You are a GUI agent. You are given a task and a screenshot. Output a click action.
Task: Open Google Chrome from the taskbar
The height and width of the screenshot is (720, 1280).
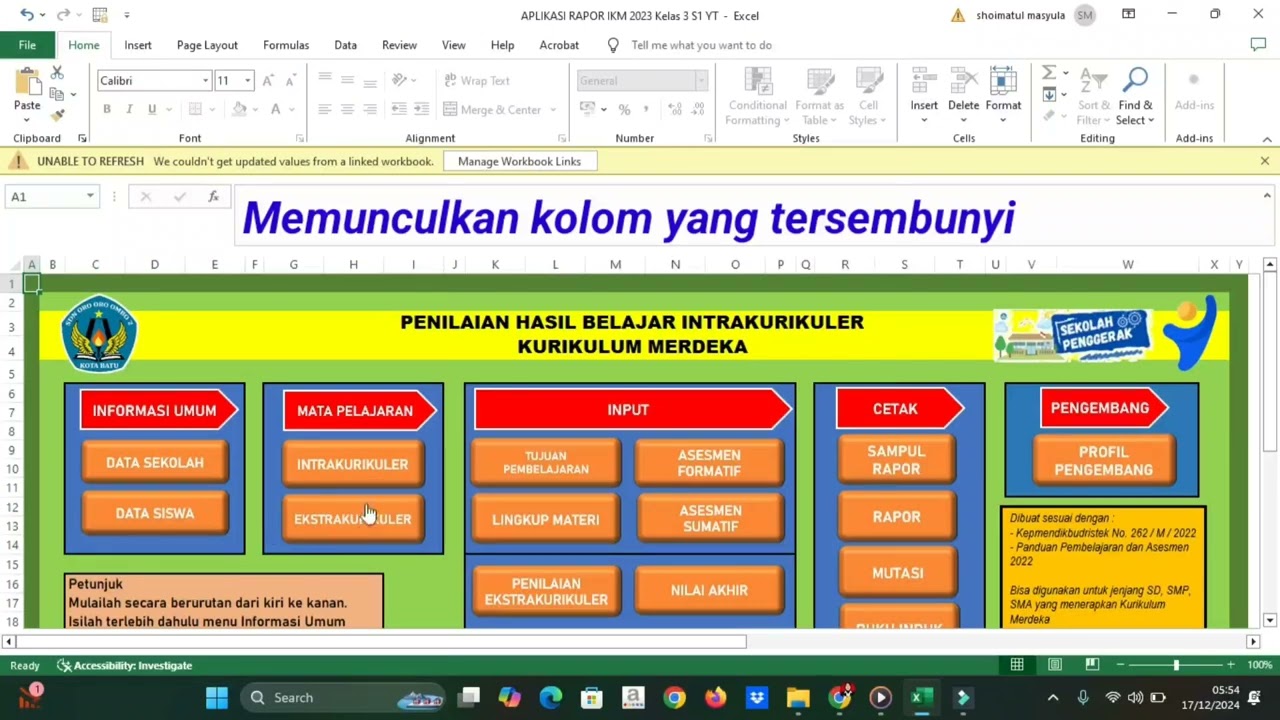pyautogui.click(x=675, y=698)
